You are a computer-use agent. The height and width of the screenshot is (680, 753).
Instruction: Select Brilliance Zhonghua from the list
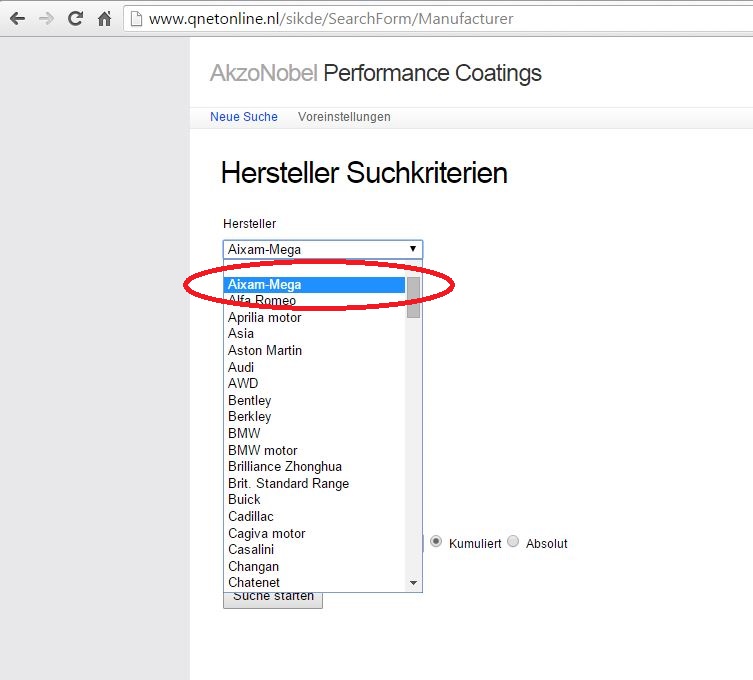315,466
